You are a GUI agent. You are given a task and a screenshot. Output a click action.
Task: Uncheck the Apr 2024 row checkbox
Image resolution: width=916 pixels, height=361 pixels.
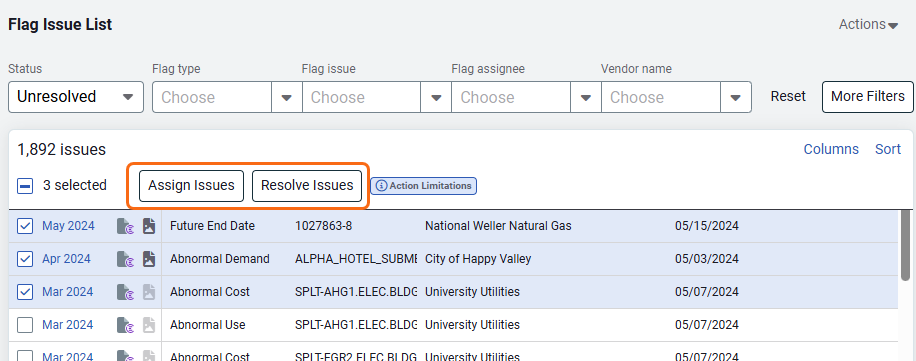(x=25, y=259)
